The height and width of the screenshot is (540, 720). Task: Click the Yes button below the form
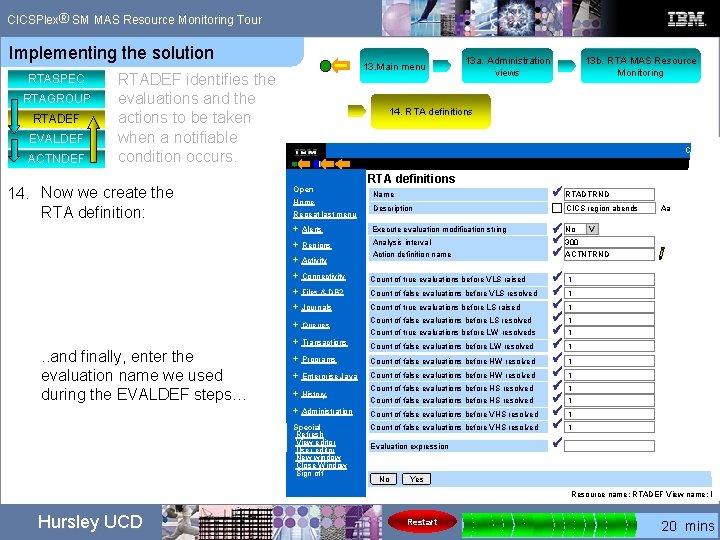pos(416,479)
